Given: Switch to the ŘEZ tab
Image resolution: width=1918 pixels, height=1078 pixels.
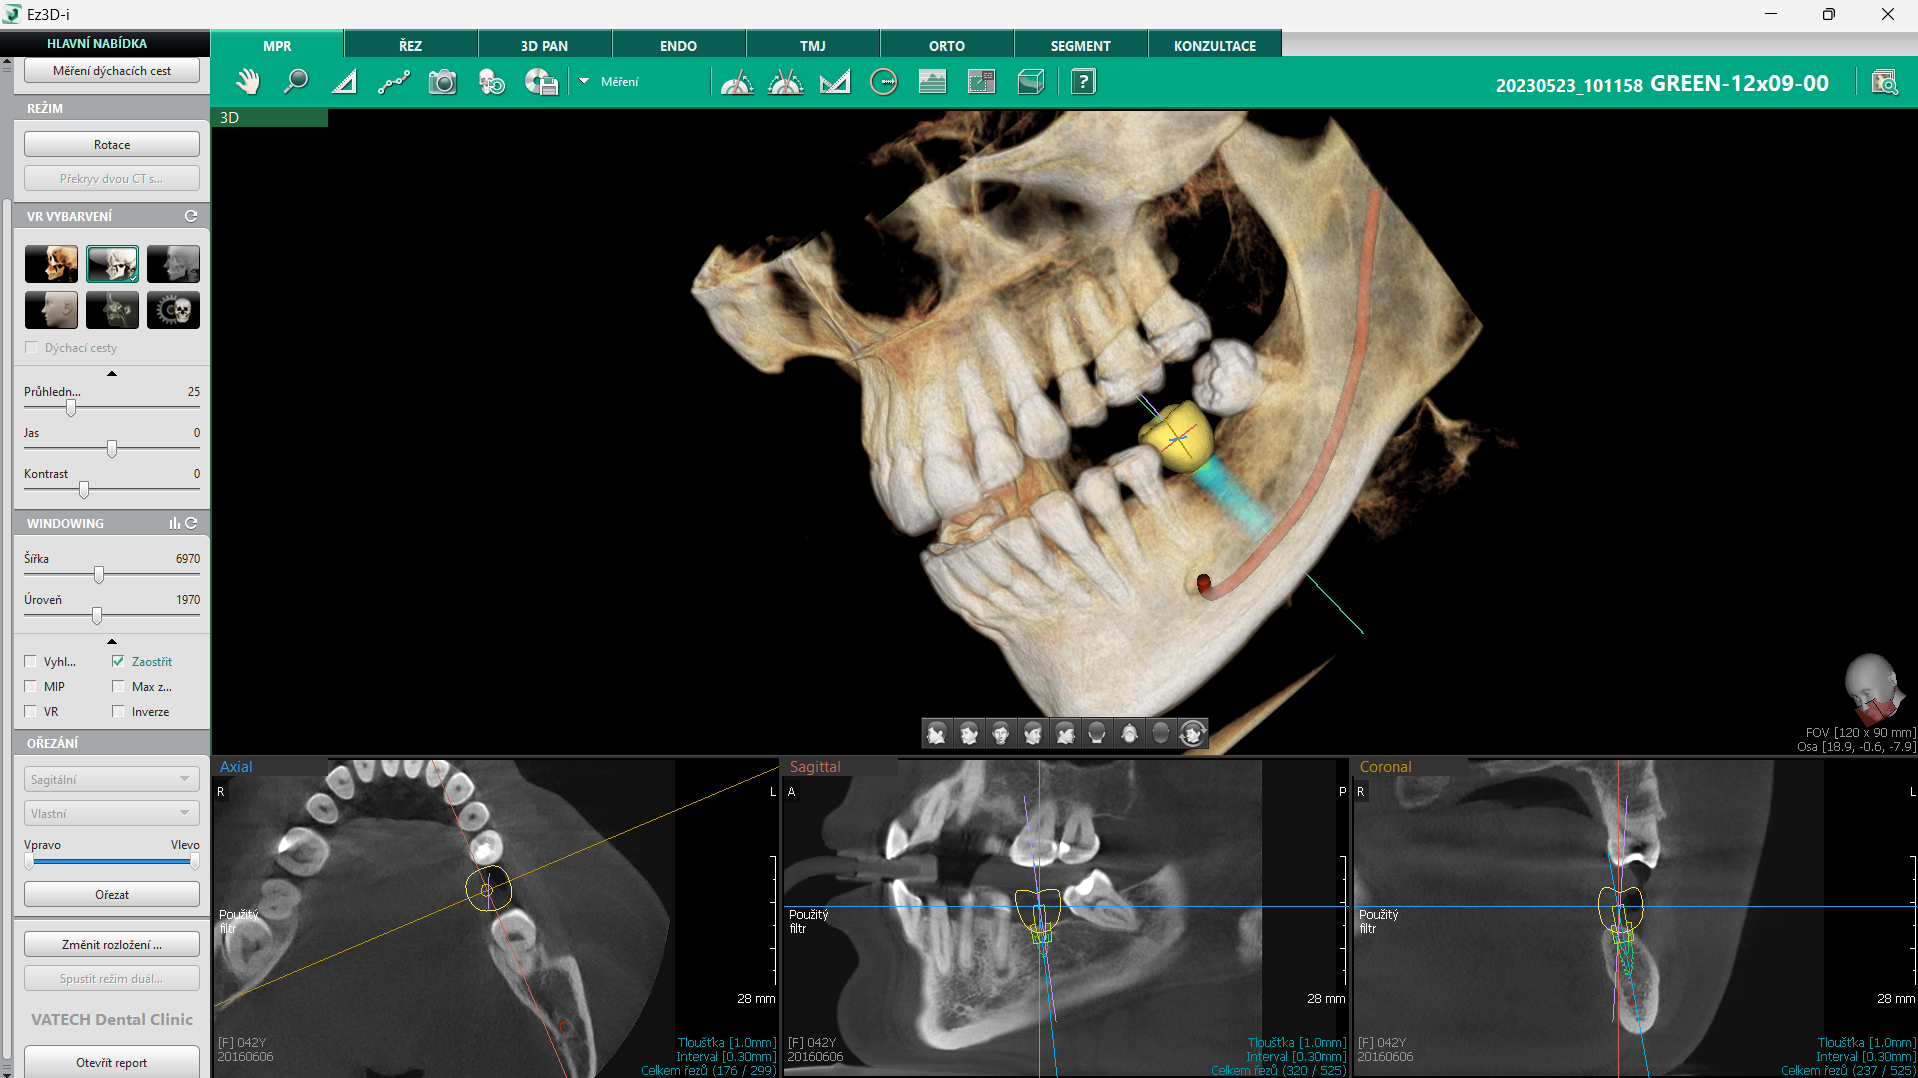Looking at the screenshot, I should (x=411, y=46).
